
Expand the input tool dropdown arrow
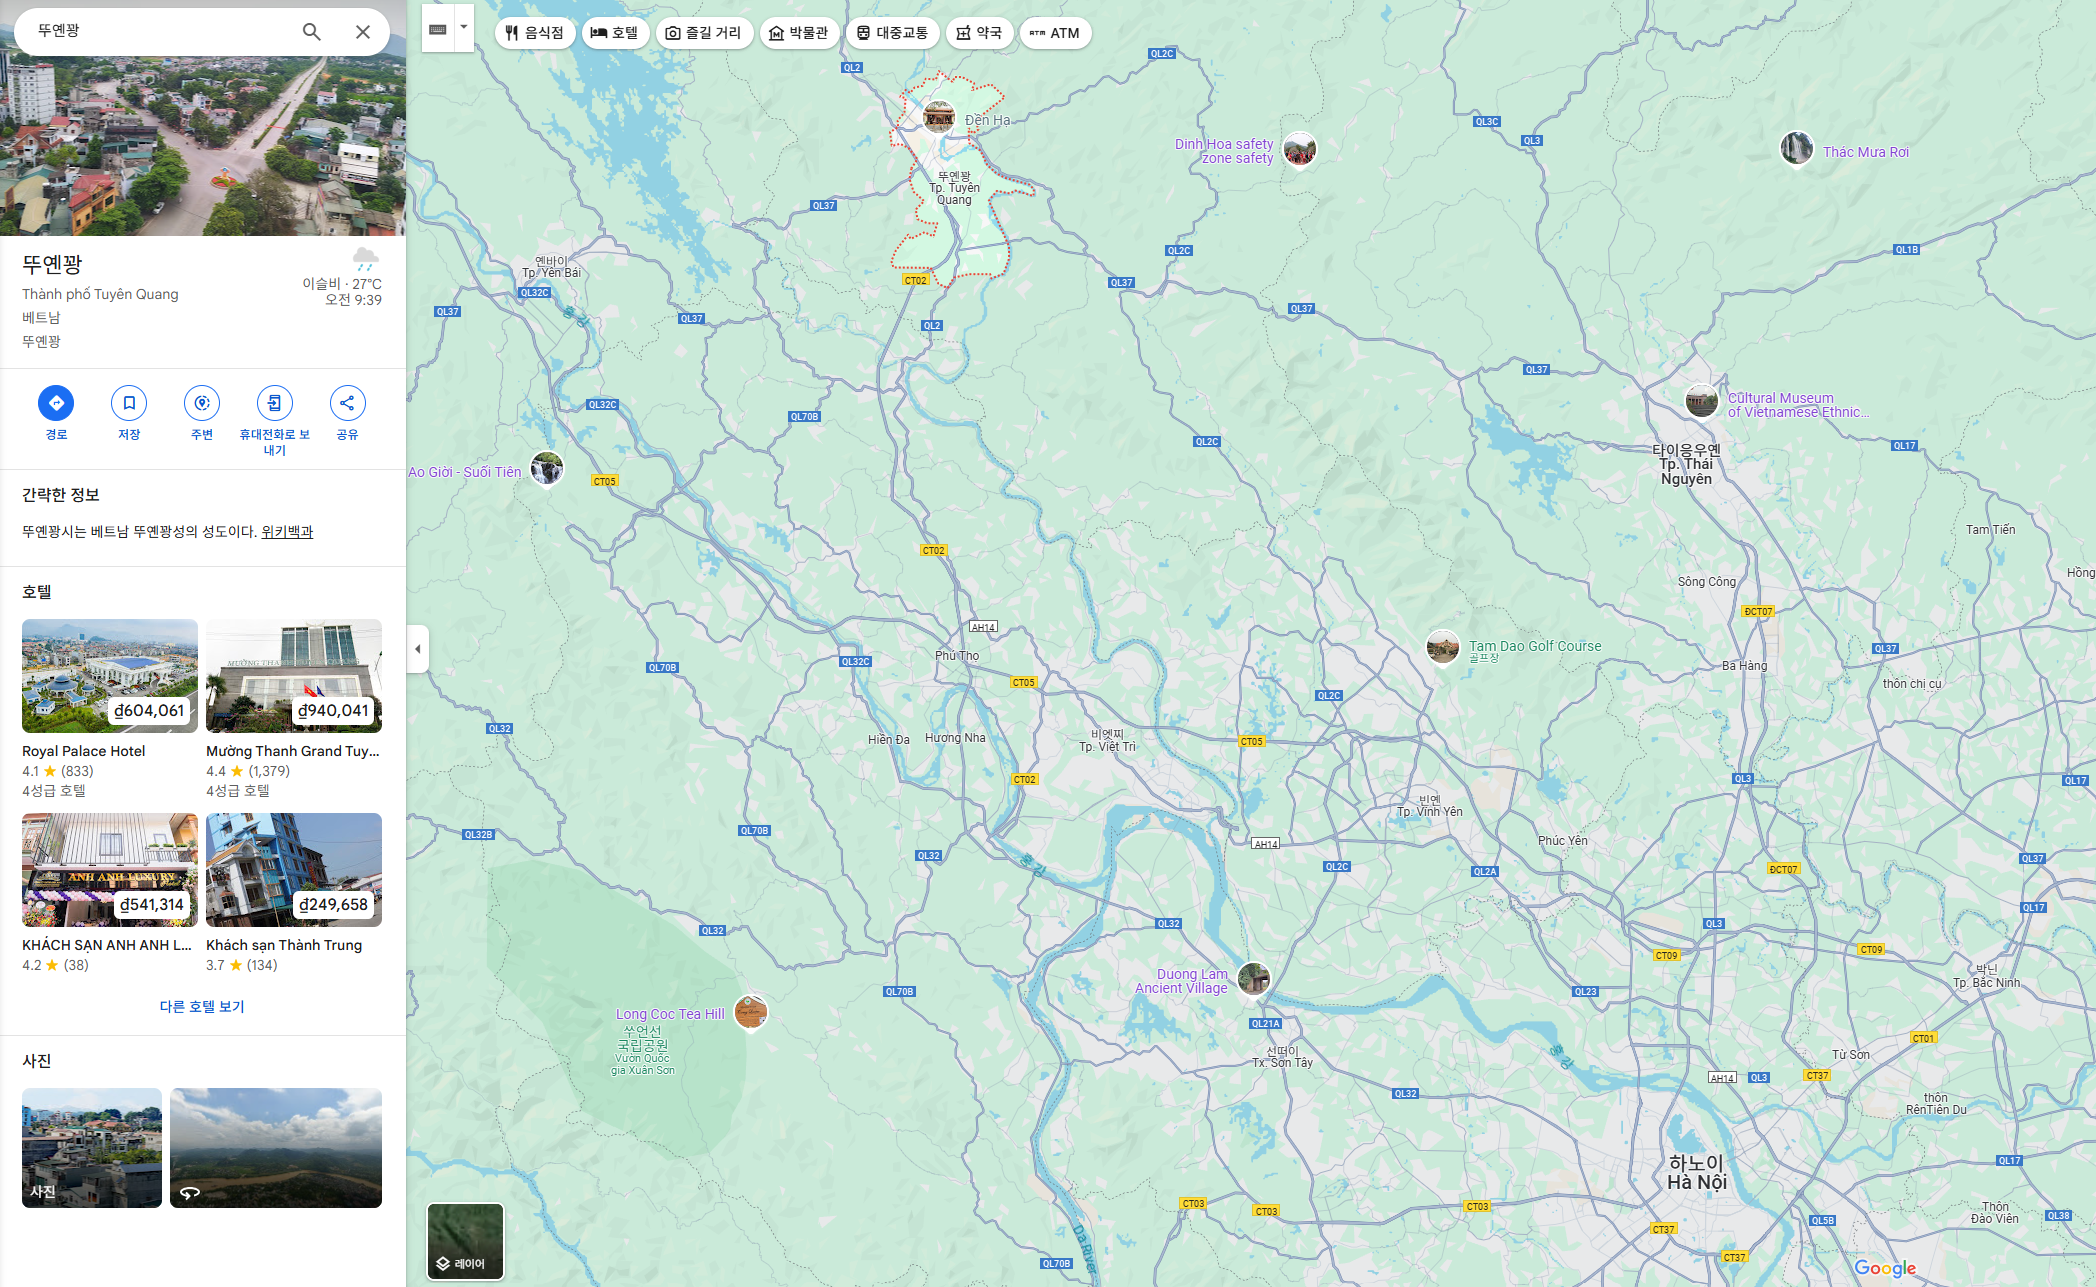[x=464, y=28]
